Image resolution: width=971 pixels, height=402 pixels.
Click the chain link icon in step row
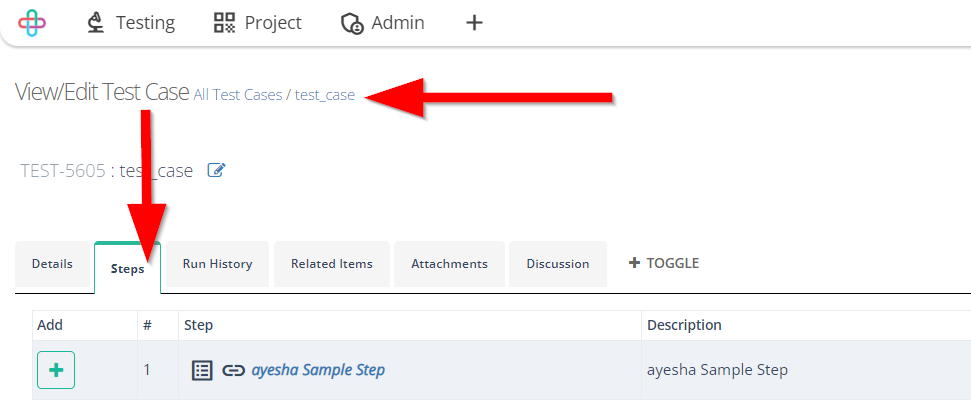pos(233,370)
